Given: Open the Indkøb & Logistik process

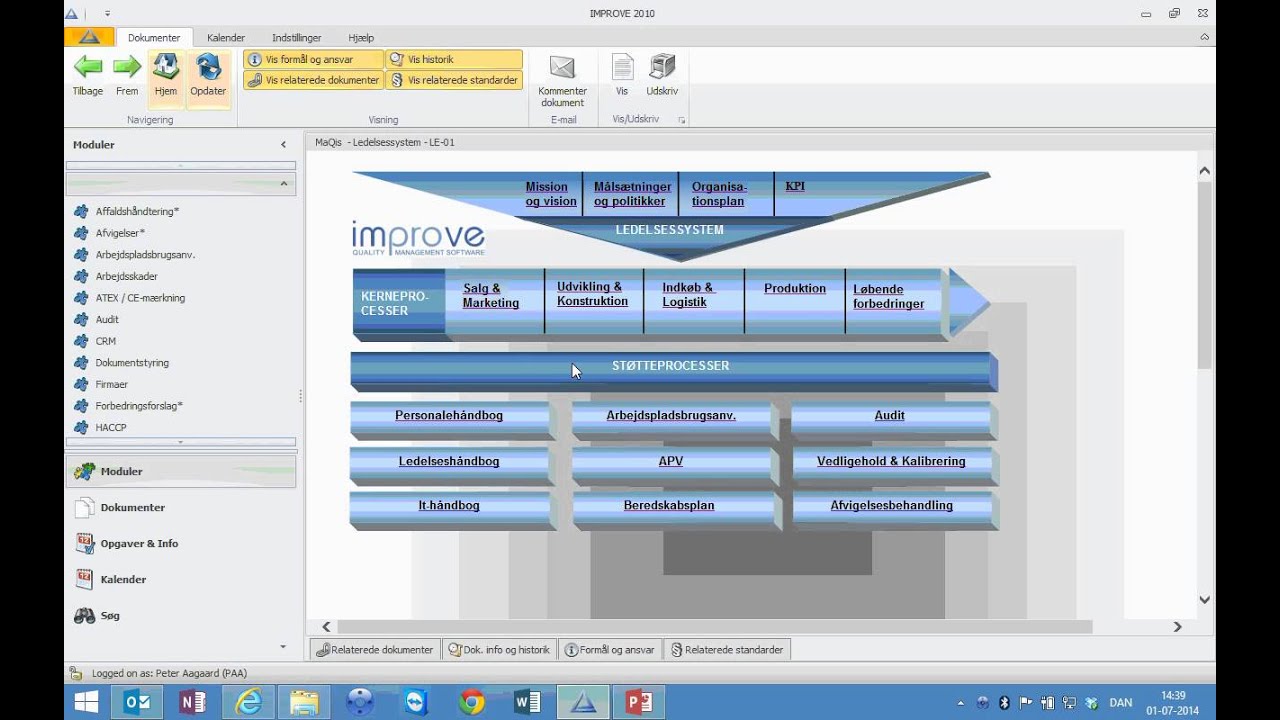Looking at the screenshot, I should [688, 295].
